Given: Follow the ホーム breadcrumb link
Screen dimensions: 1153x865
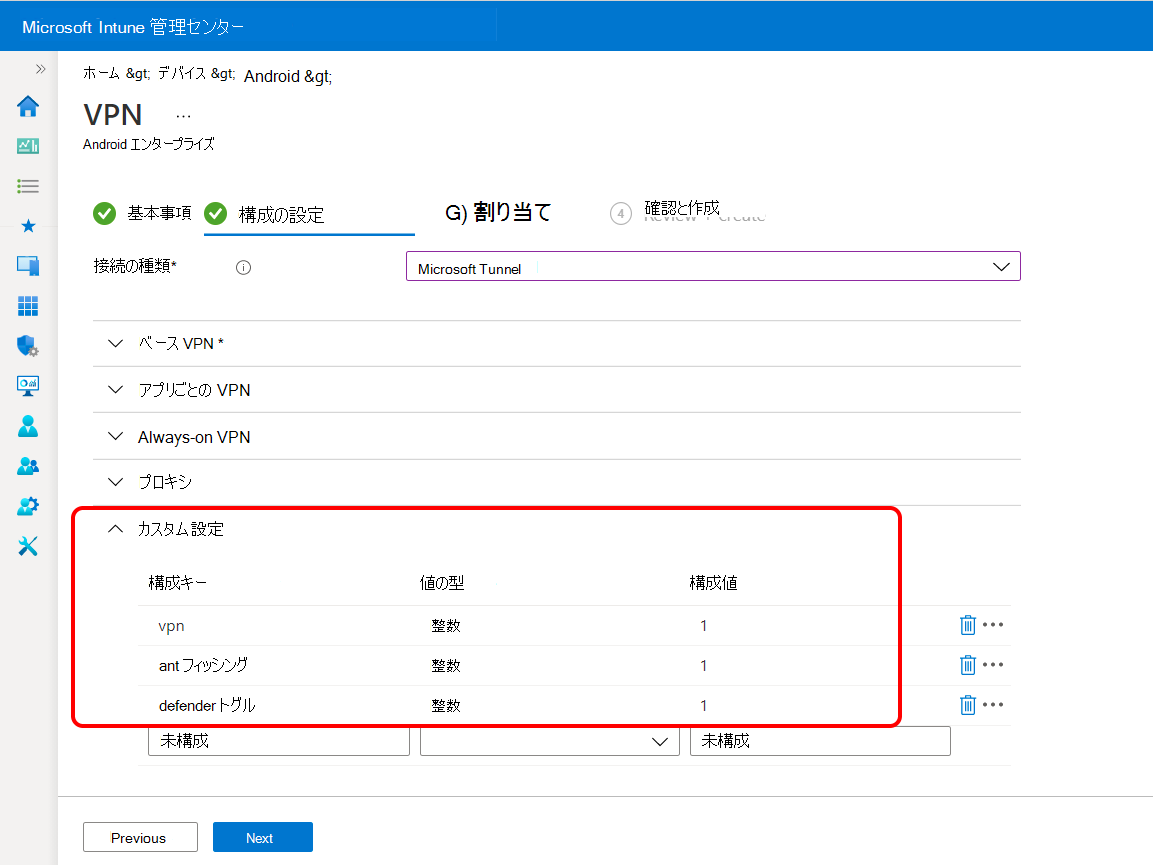Looking at the screenshot, I should pos(101,73).
